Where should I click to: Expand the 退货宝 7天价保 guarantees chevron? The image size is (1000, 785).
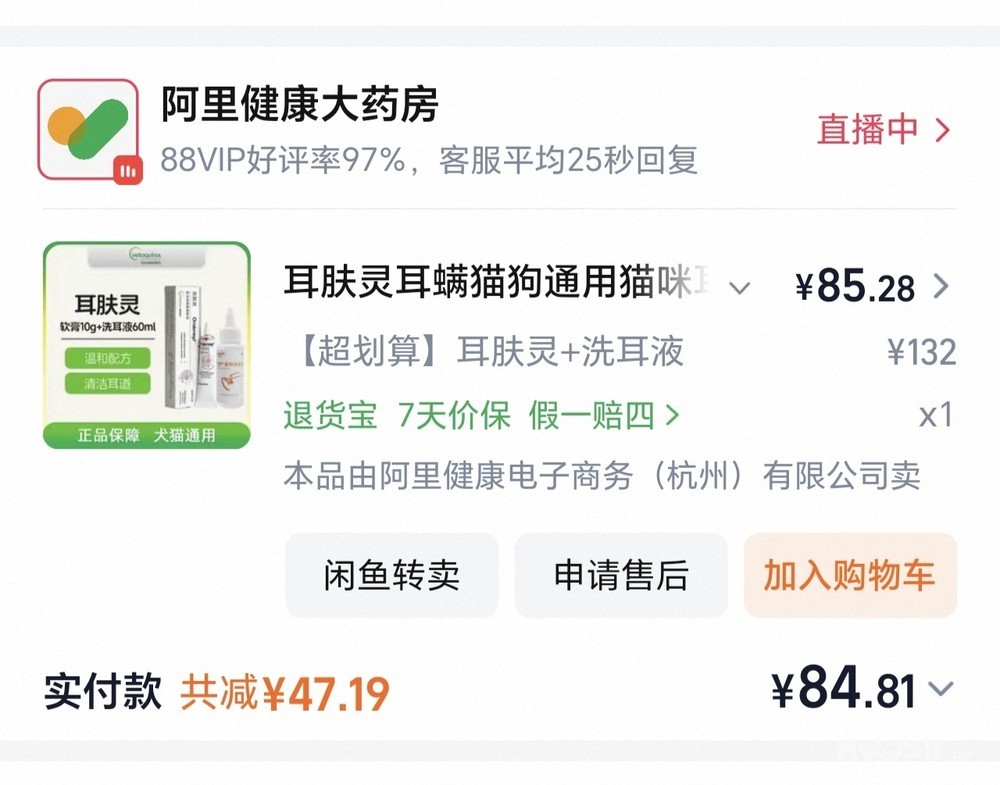click(672, 415)
